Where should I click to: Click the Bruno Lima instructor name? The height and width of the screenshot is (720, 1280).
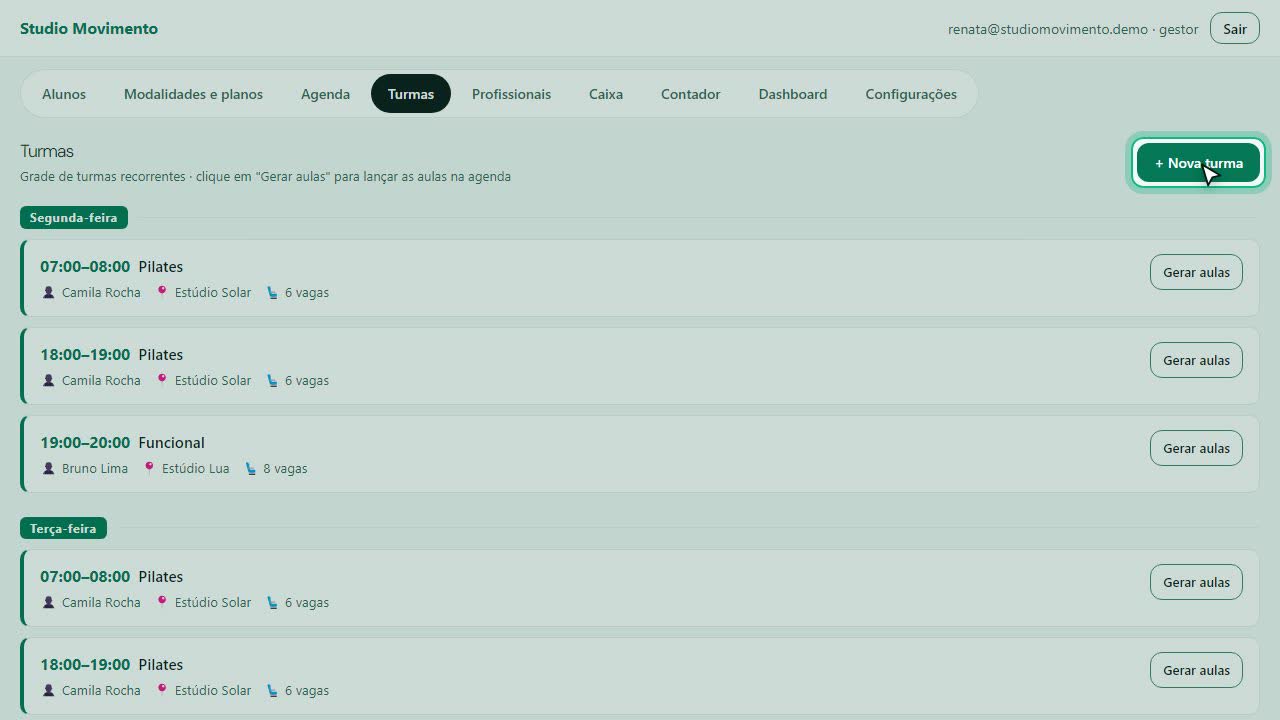[95, 469]
